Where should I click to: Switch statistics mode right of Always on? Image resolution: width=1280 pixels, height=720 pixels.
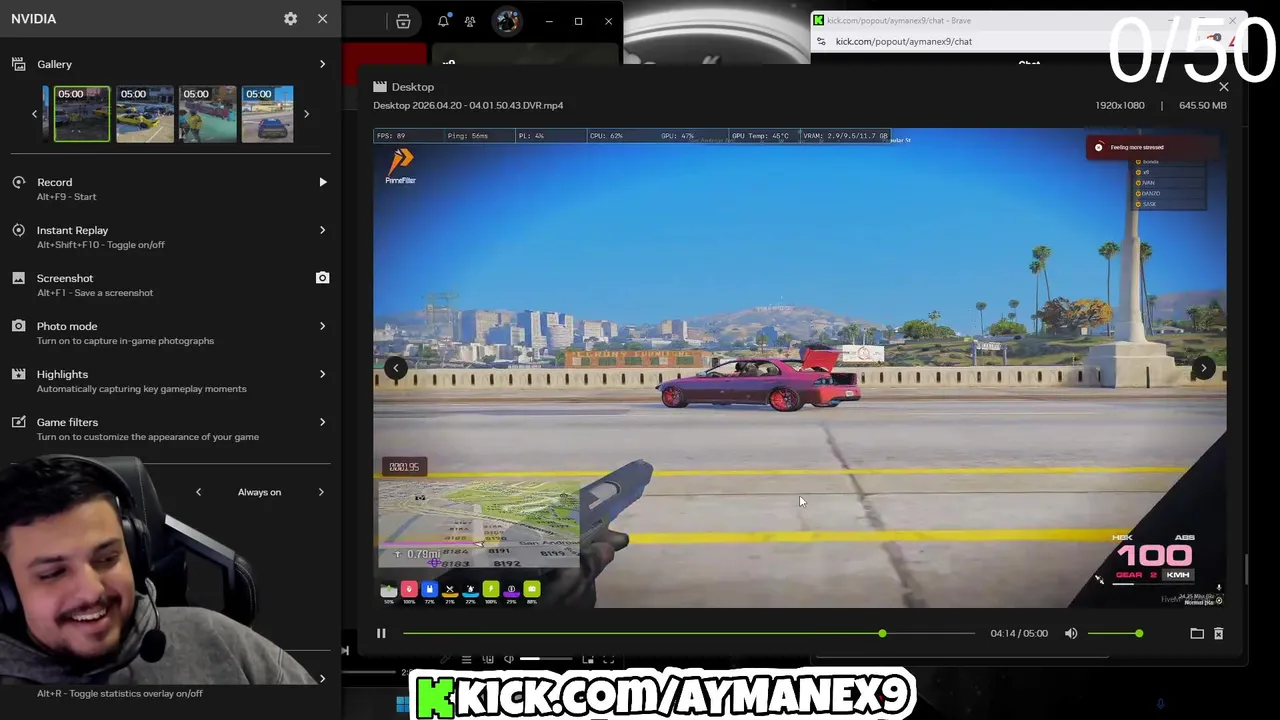tap(321, 492)
